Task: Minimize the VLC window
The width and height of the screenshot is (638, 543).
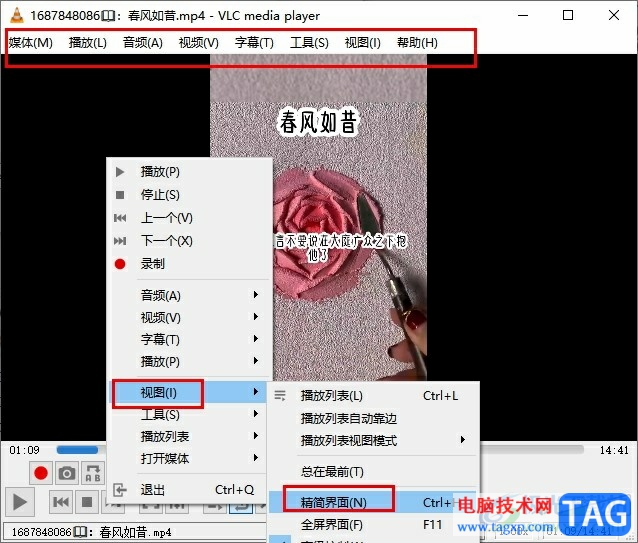Action: (x=523, y=15)
